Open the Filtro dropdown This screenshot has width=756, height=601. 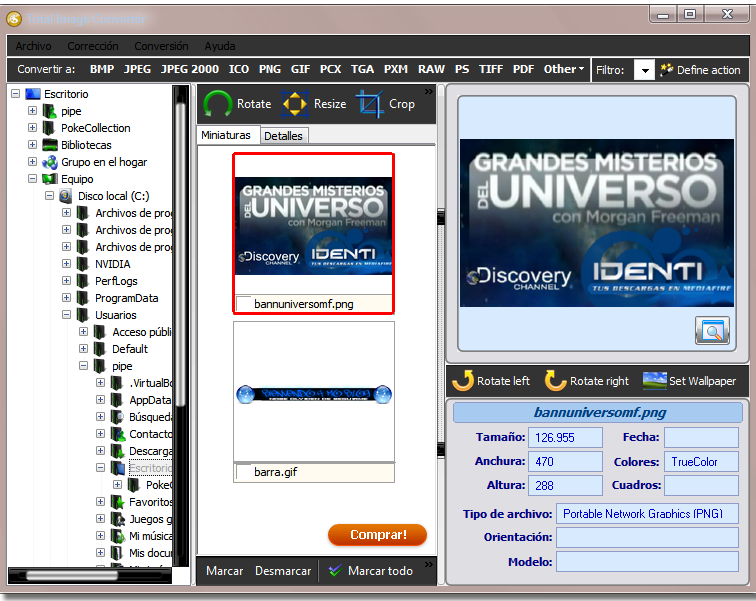(644, 70)
